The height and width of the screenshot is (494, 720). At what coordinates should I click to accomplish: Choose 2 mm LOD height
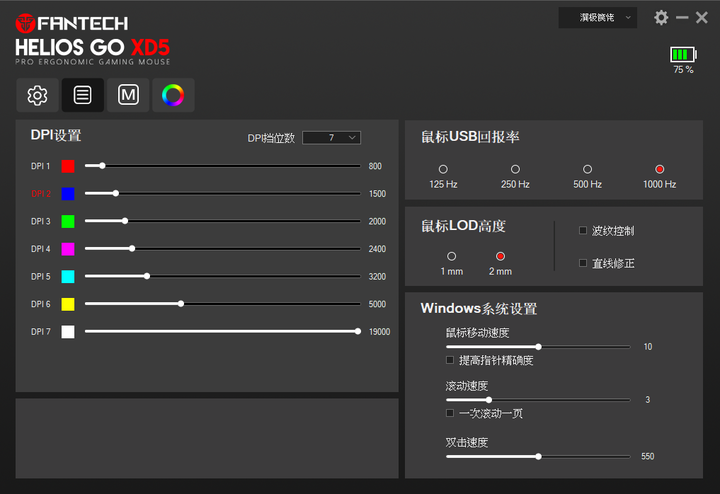click(x=501, y=256)
